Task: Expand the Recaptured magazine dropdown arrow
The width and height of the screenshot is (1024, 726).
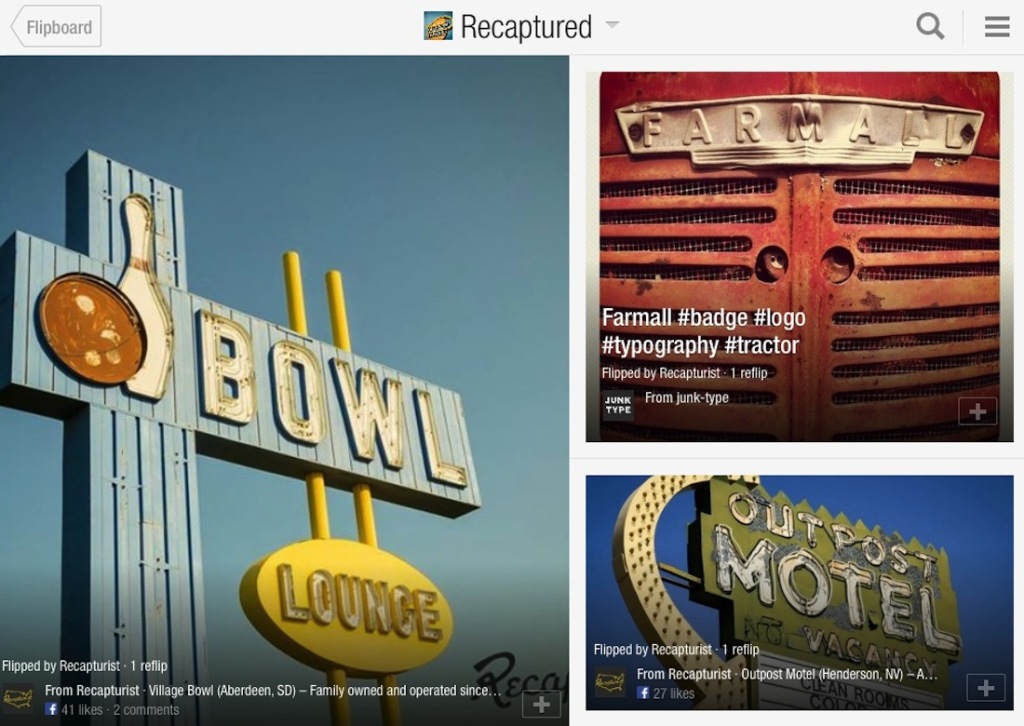Action: (x=612, y=25)
